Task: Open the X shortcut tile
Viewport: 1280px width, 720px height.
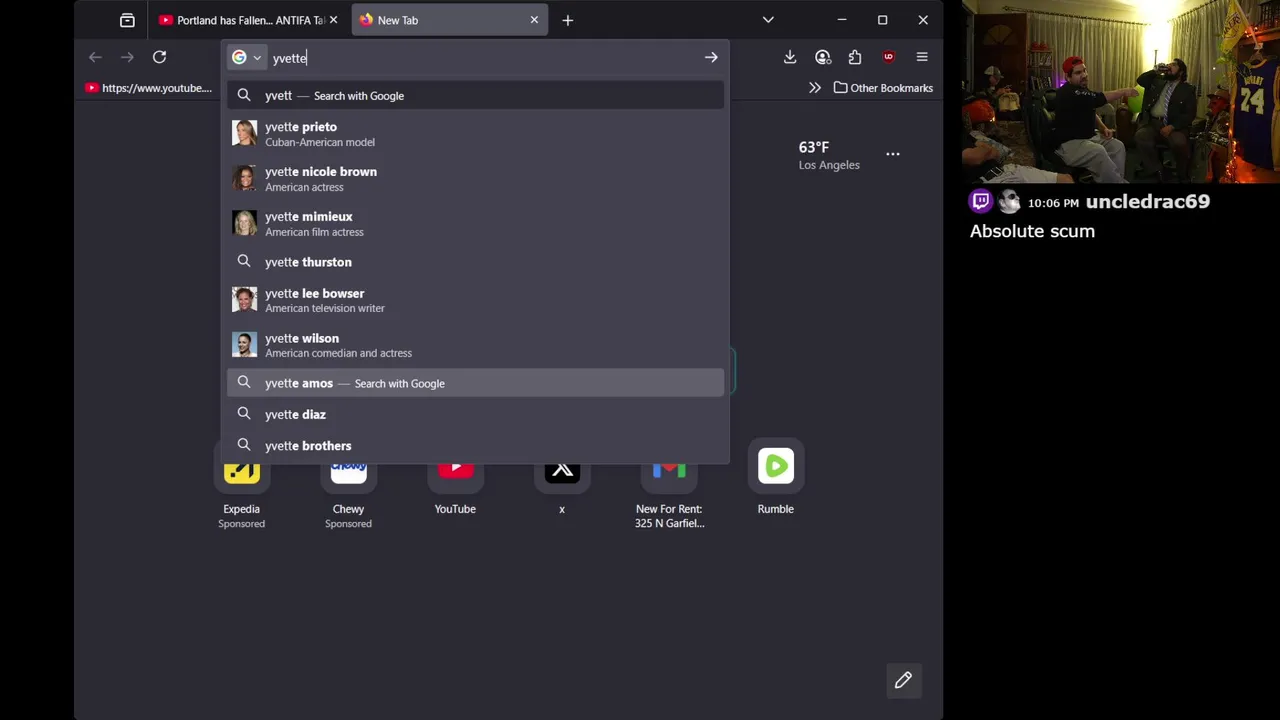Action: (562, 480)
